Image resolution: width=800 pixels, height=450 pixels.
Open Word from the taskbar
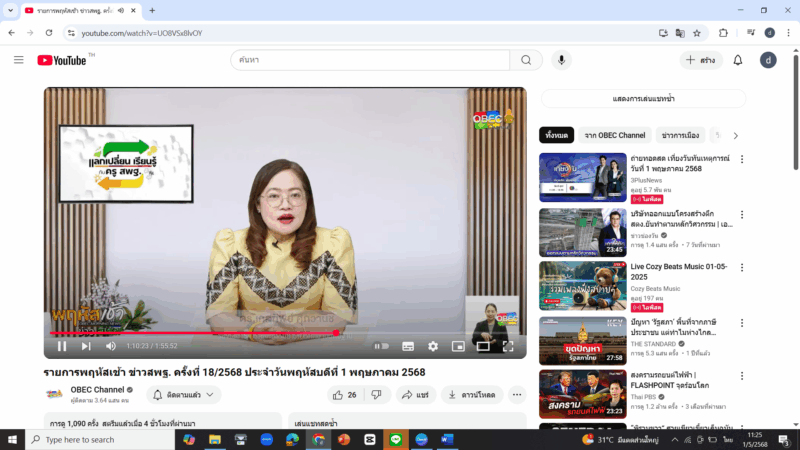pos(447,439)
